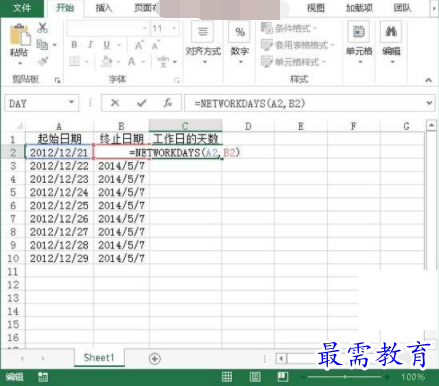Expand the formula bar with the arrow
Image resolution: width=439 pixels, height=386 pixels.
click(x=429, y=103)
